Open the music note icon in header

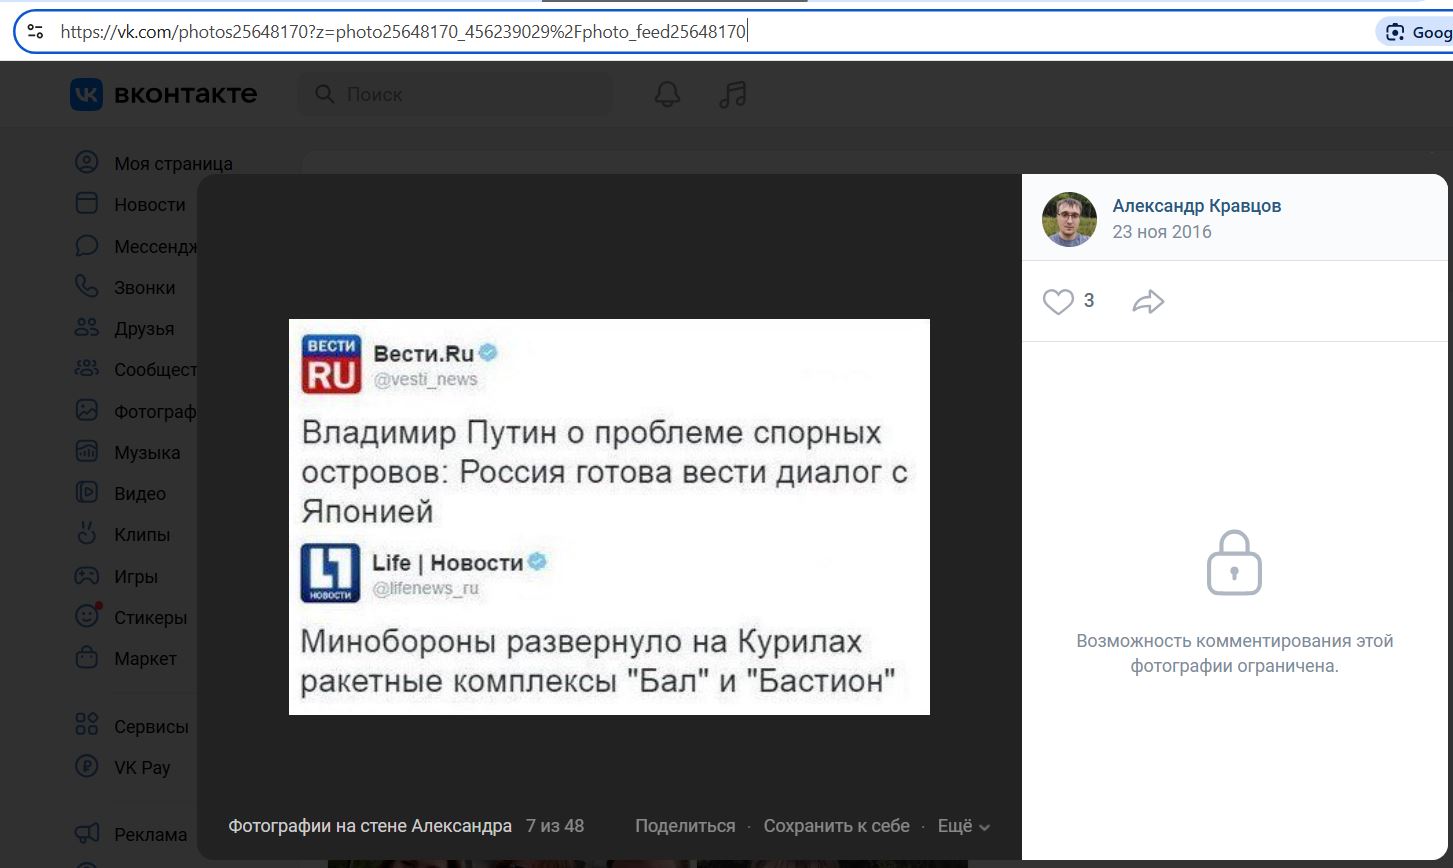tap(733, 94)
